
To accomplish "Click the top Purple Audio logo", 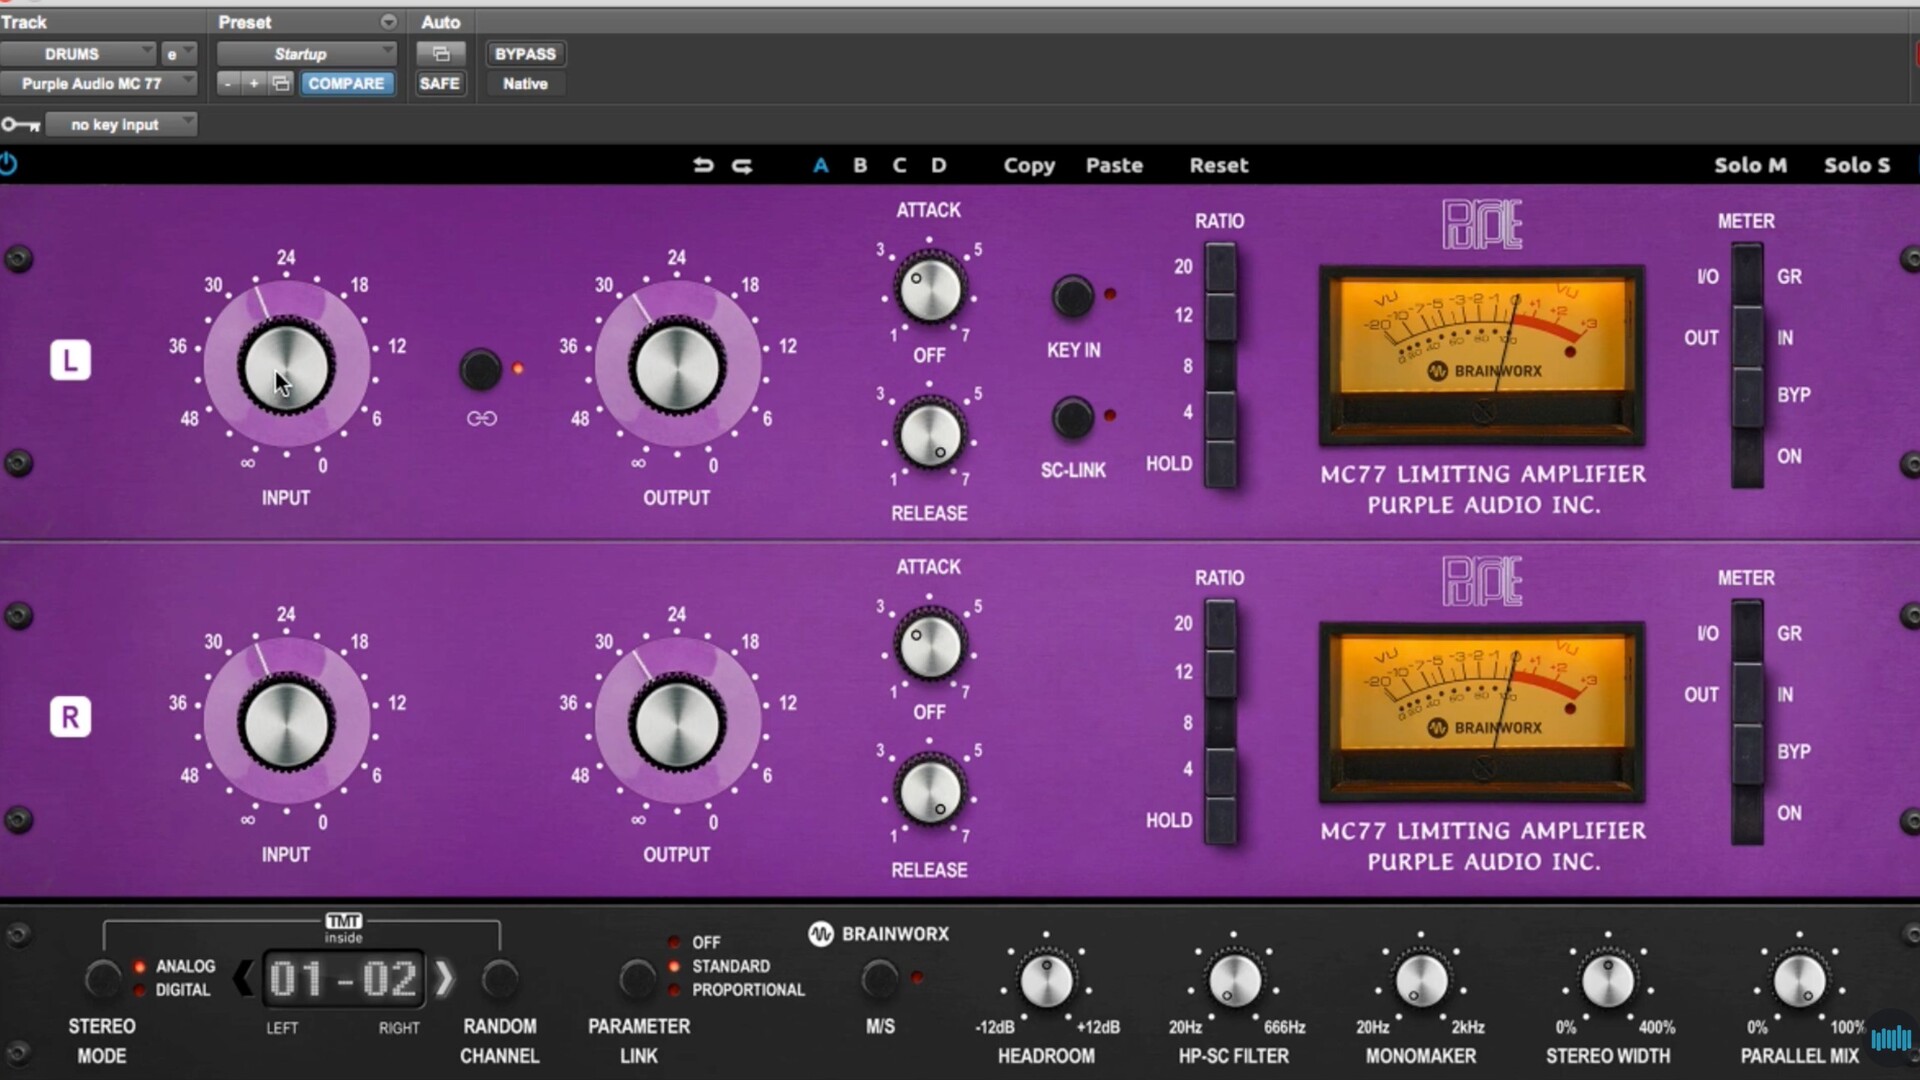I will click(x=1482, y=224).
